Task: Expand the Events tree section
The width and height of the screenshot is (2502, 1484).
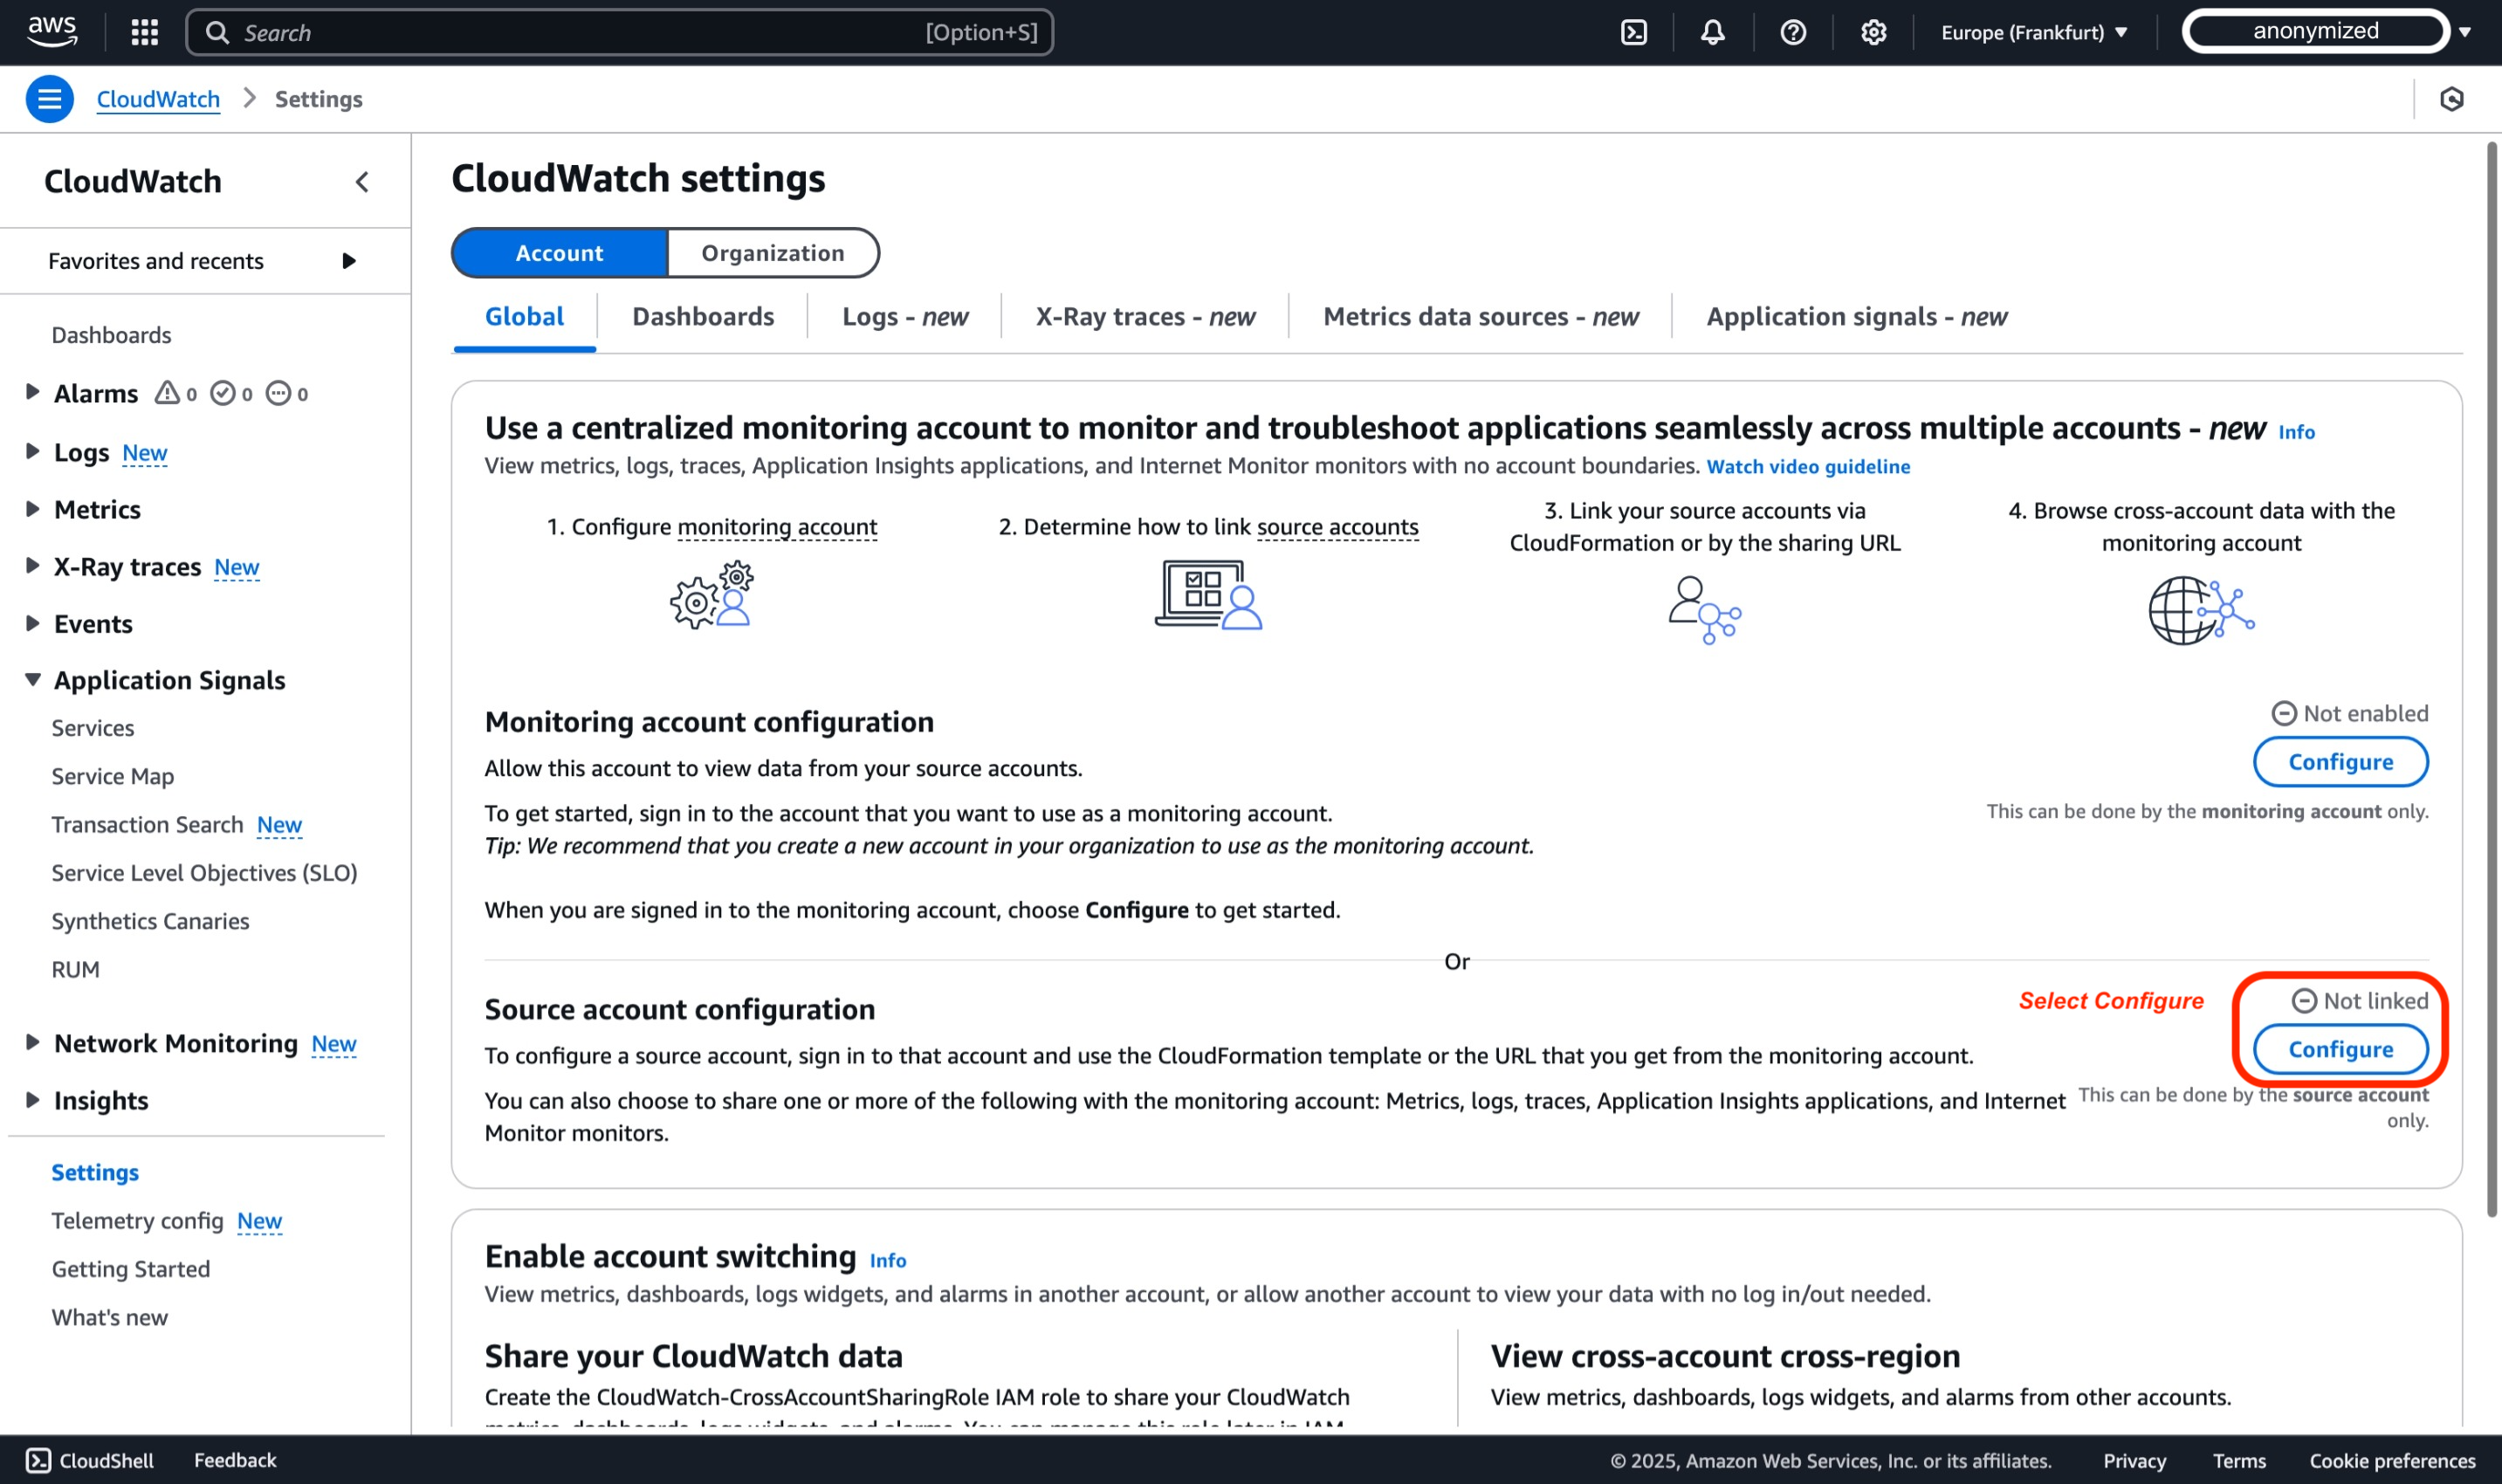Action: tap(32, 623)
